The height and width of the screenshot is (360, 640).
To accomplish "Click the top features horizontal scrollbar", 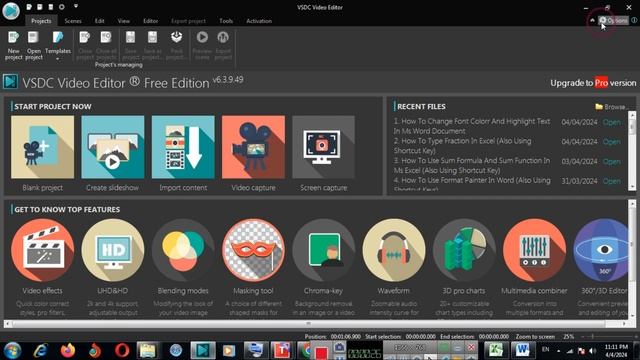I will (x=309, y=324).
